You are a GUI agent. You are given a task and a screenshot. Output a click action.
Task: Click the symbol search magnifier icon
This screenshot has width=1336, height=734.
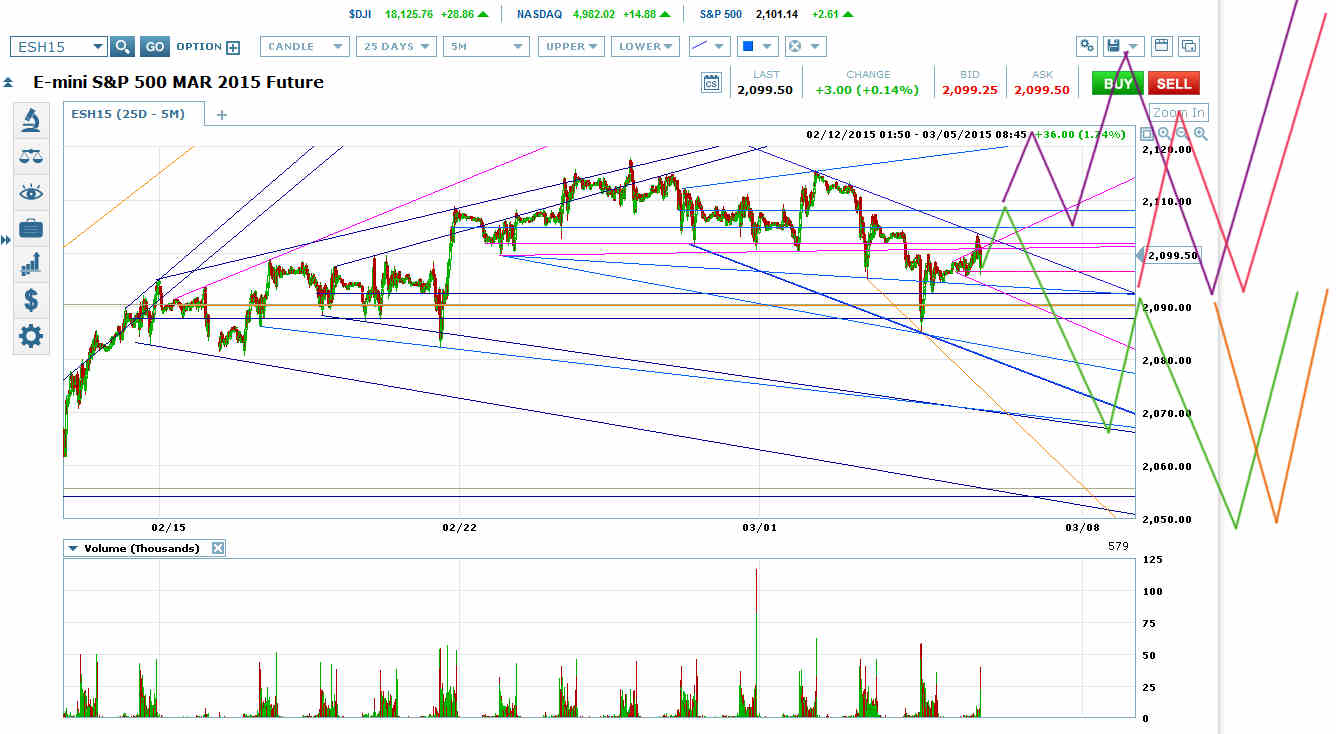tap(122, 46)
